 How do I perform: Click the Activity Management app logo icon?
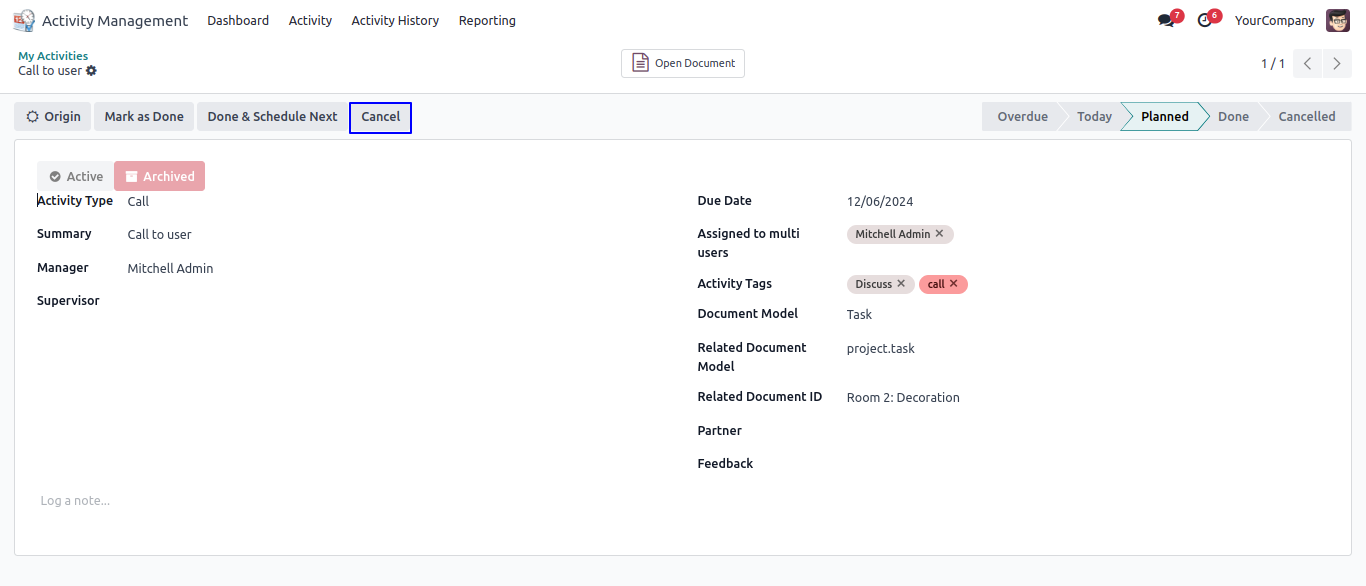point(24,20)
